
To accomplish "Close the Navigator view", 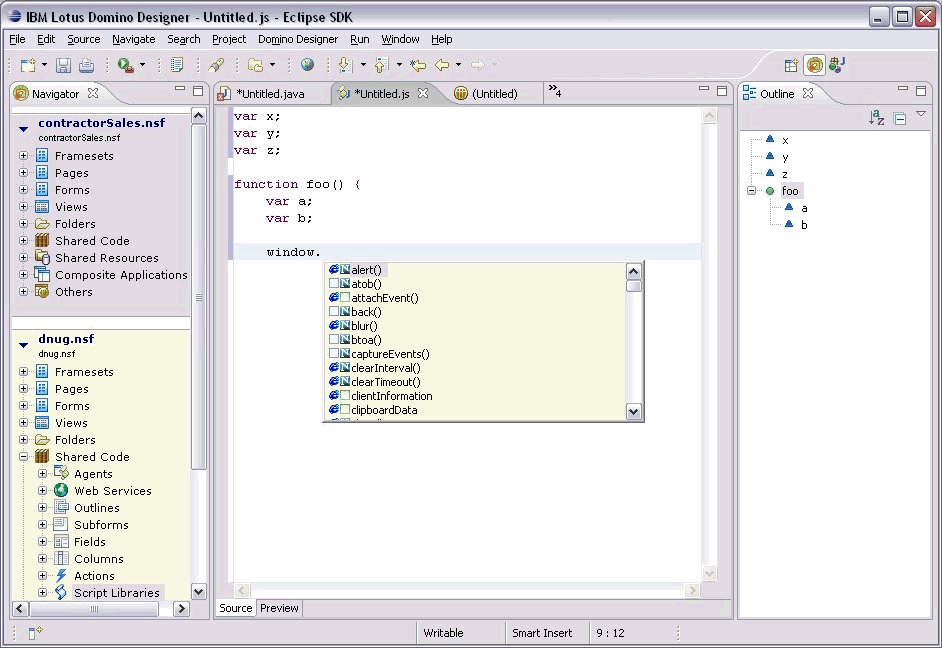I will [x=93, y=93].
